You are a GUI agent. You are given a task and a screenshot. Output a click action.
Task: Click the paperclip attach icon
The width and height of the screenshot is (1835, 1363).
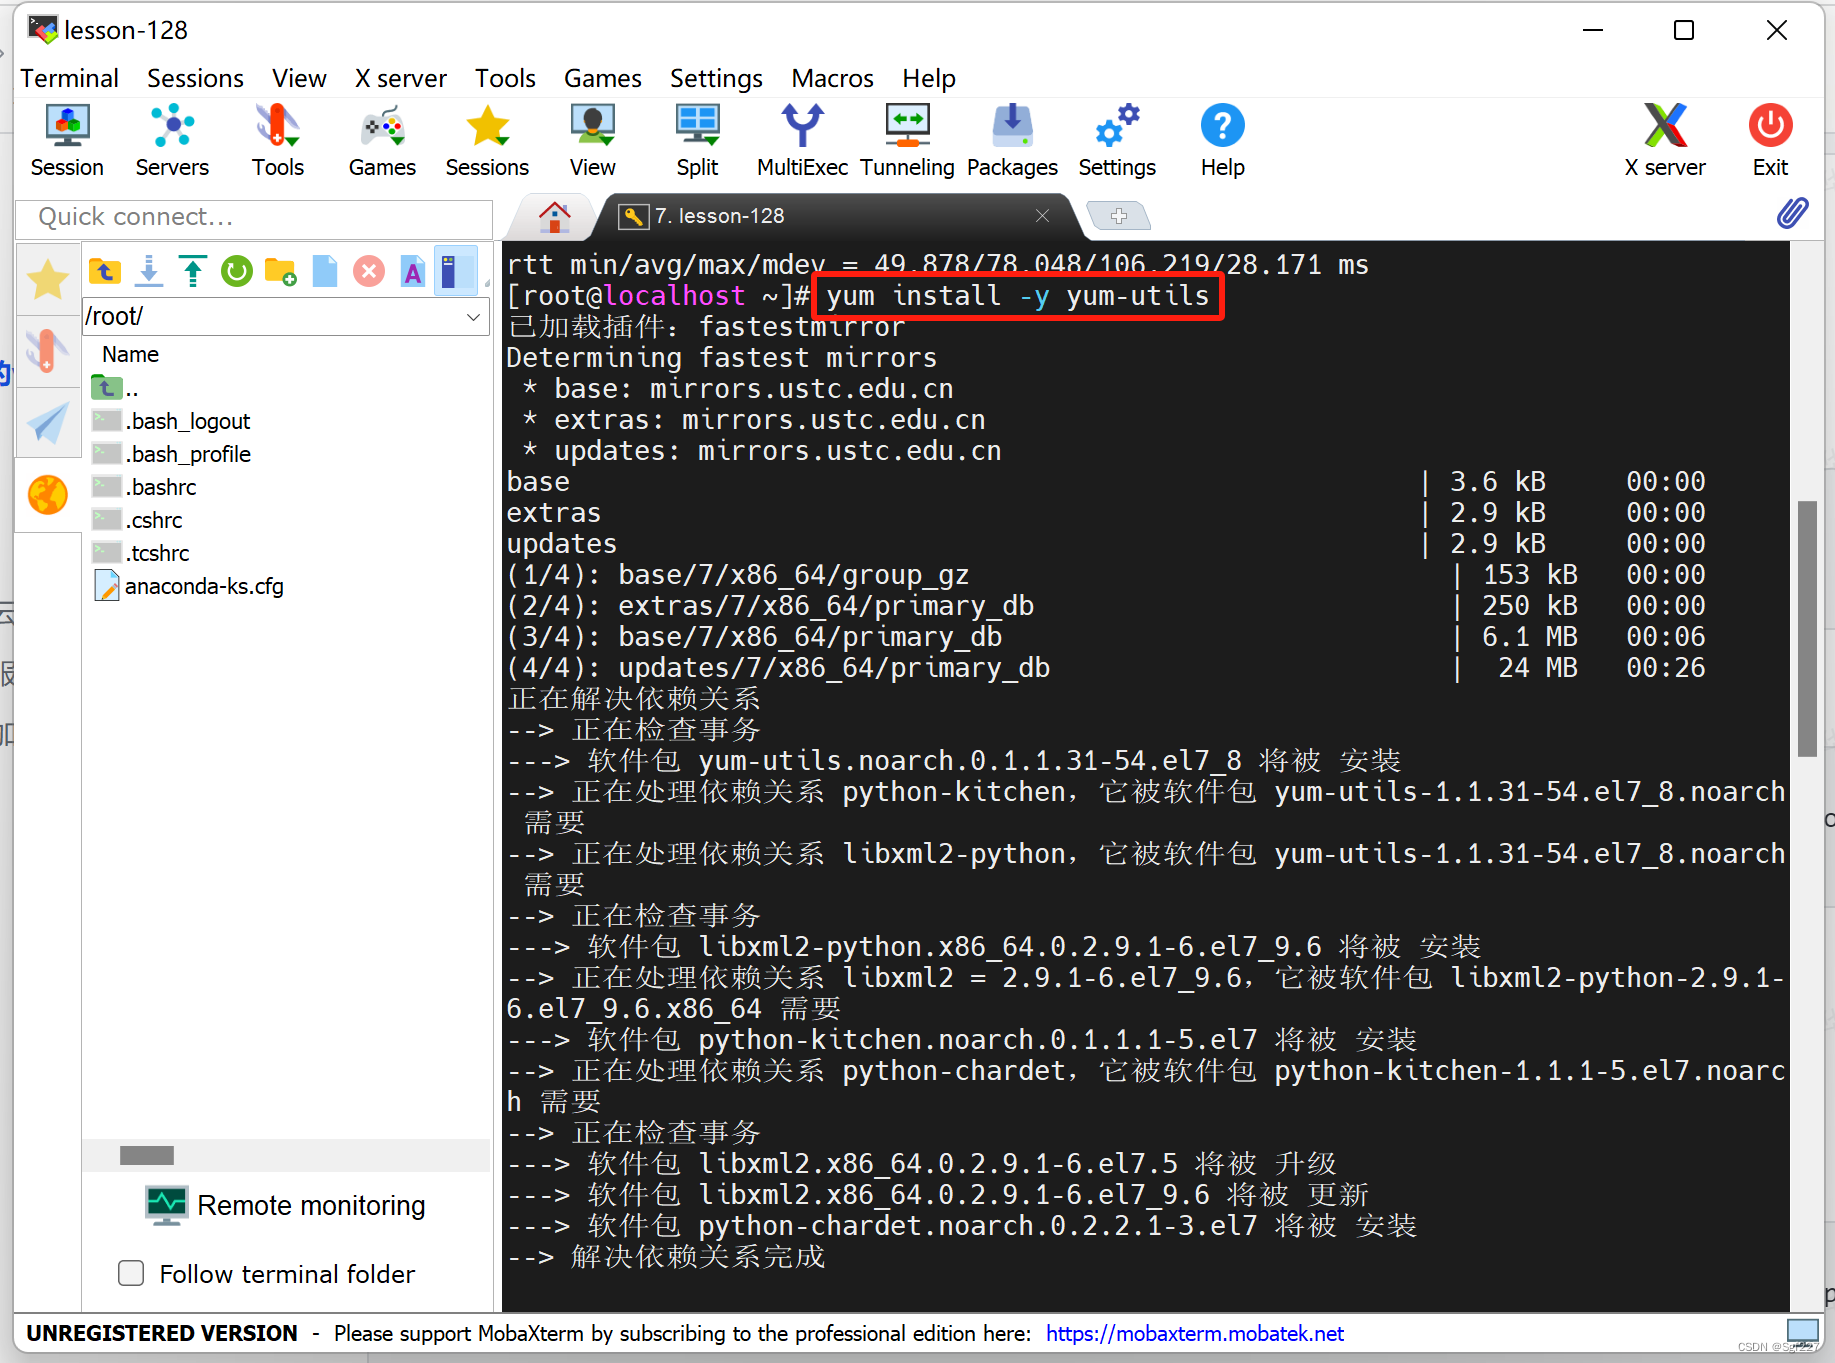[1792, 212]
